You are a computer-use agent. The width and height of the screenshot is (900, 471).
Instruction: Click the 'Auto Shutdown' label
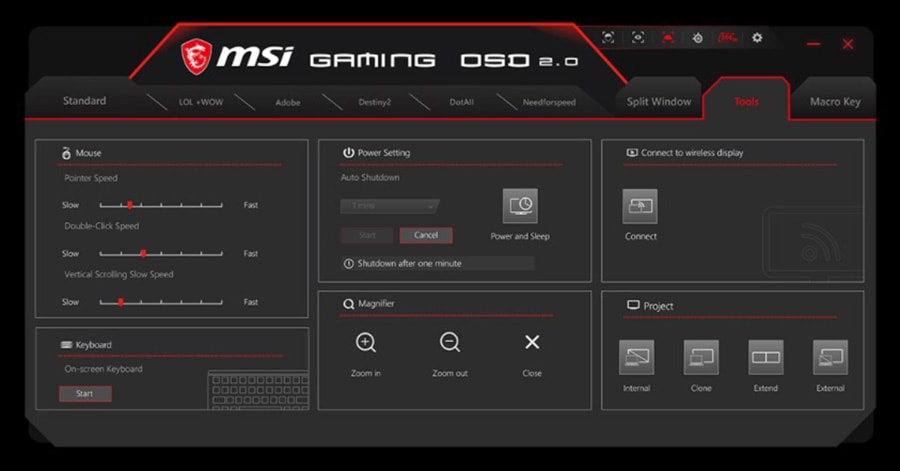tap(370, 178)
